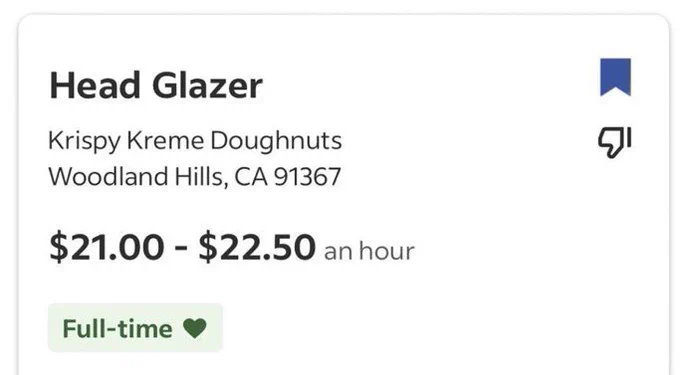Click the "an hour" pay period text
680x375 pixels.
(369, 251)
